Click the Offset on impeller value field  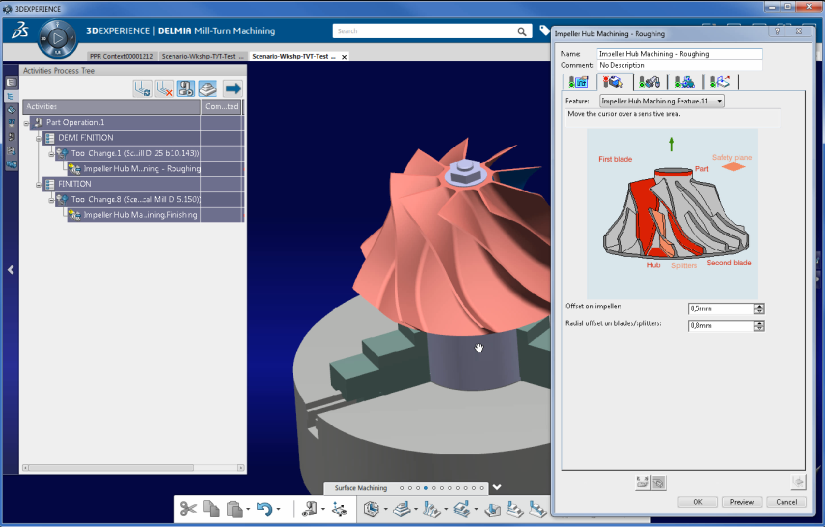click(x=719, y=309)
